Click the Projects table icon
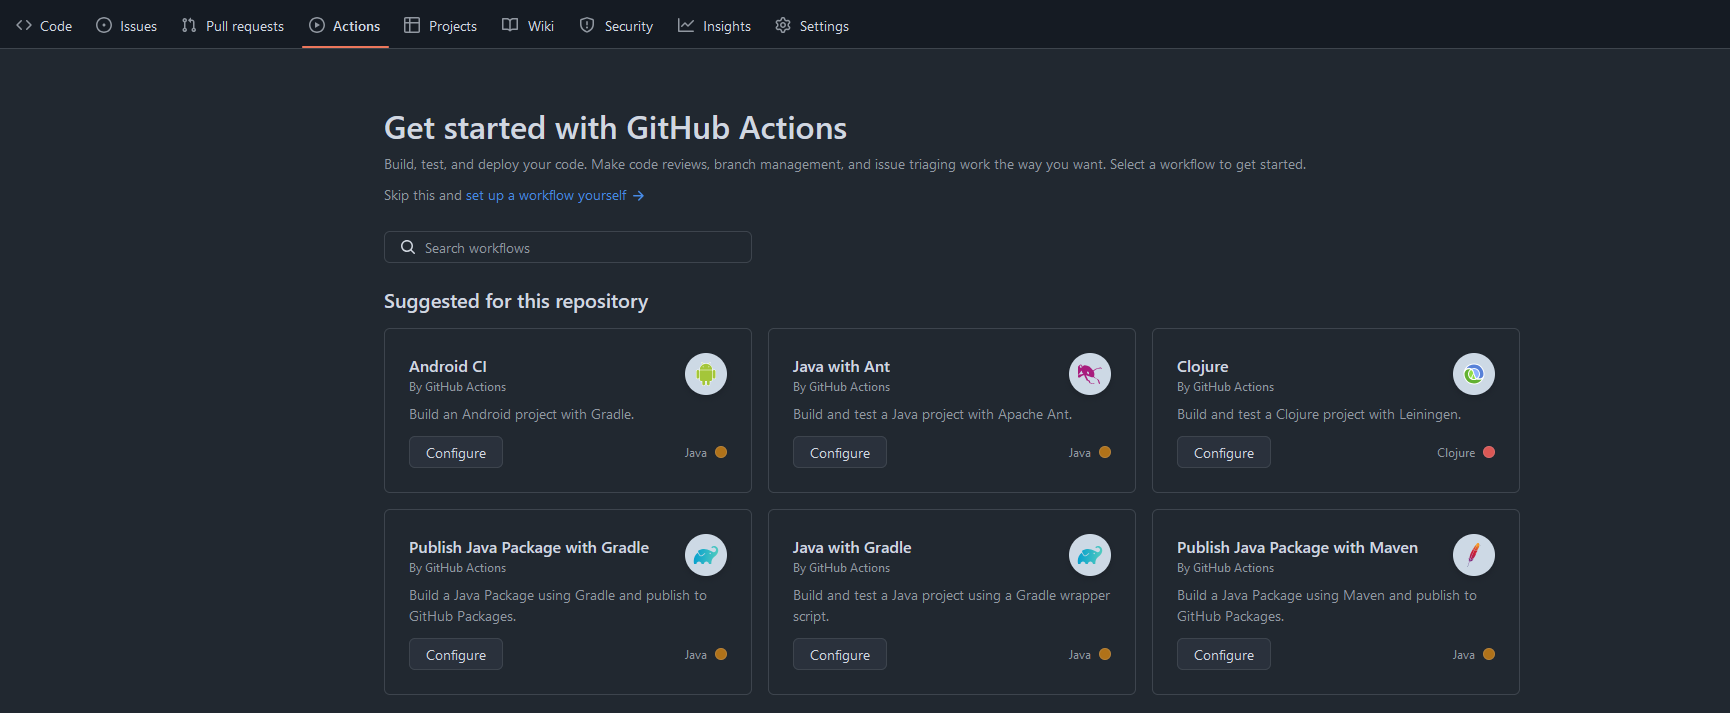1730x713 pixels. pyautogui.click(x=412, y=25)
